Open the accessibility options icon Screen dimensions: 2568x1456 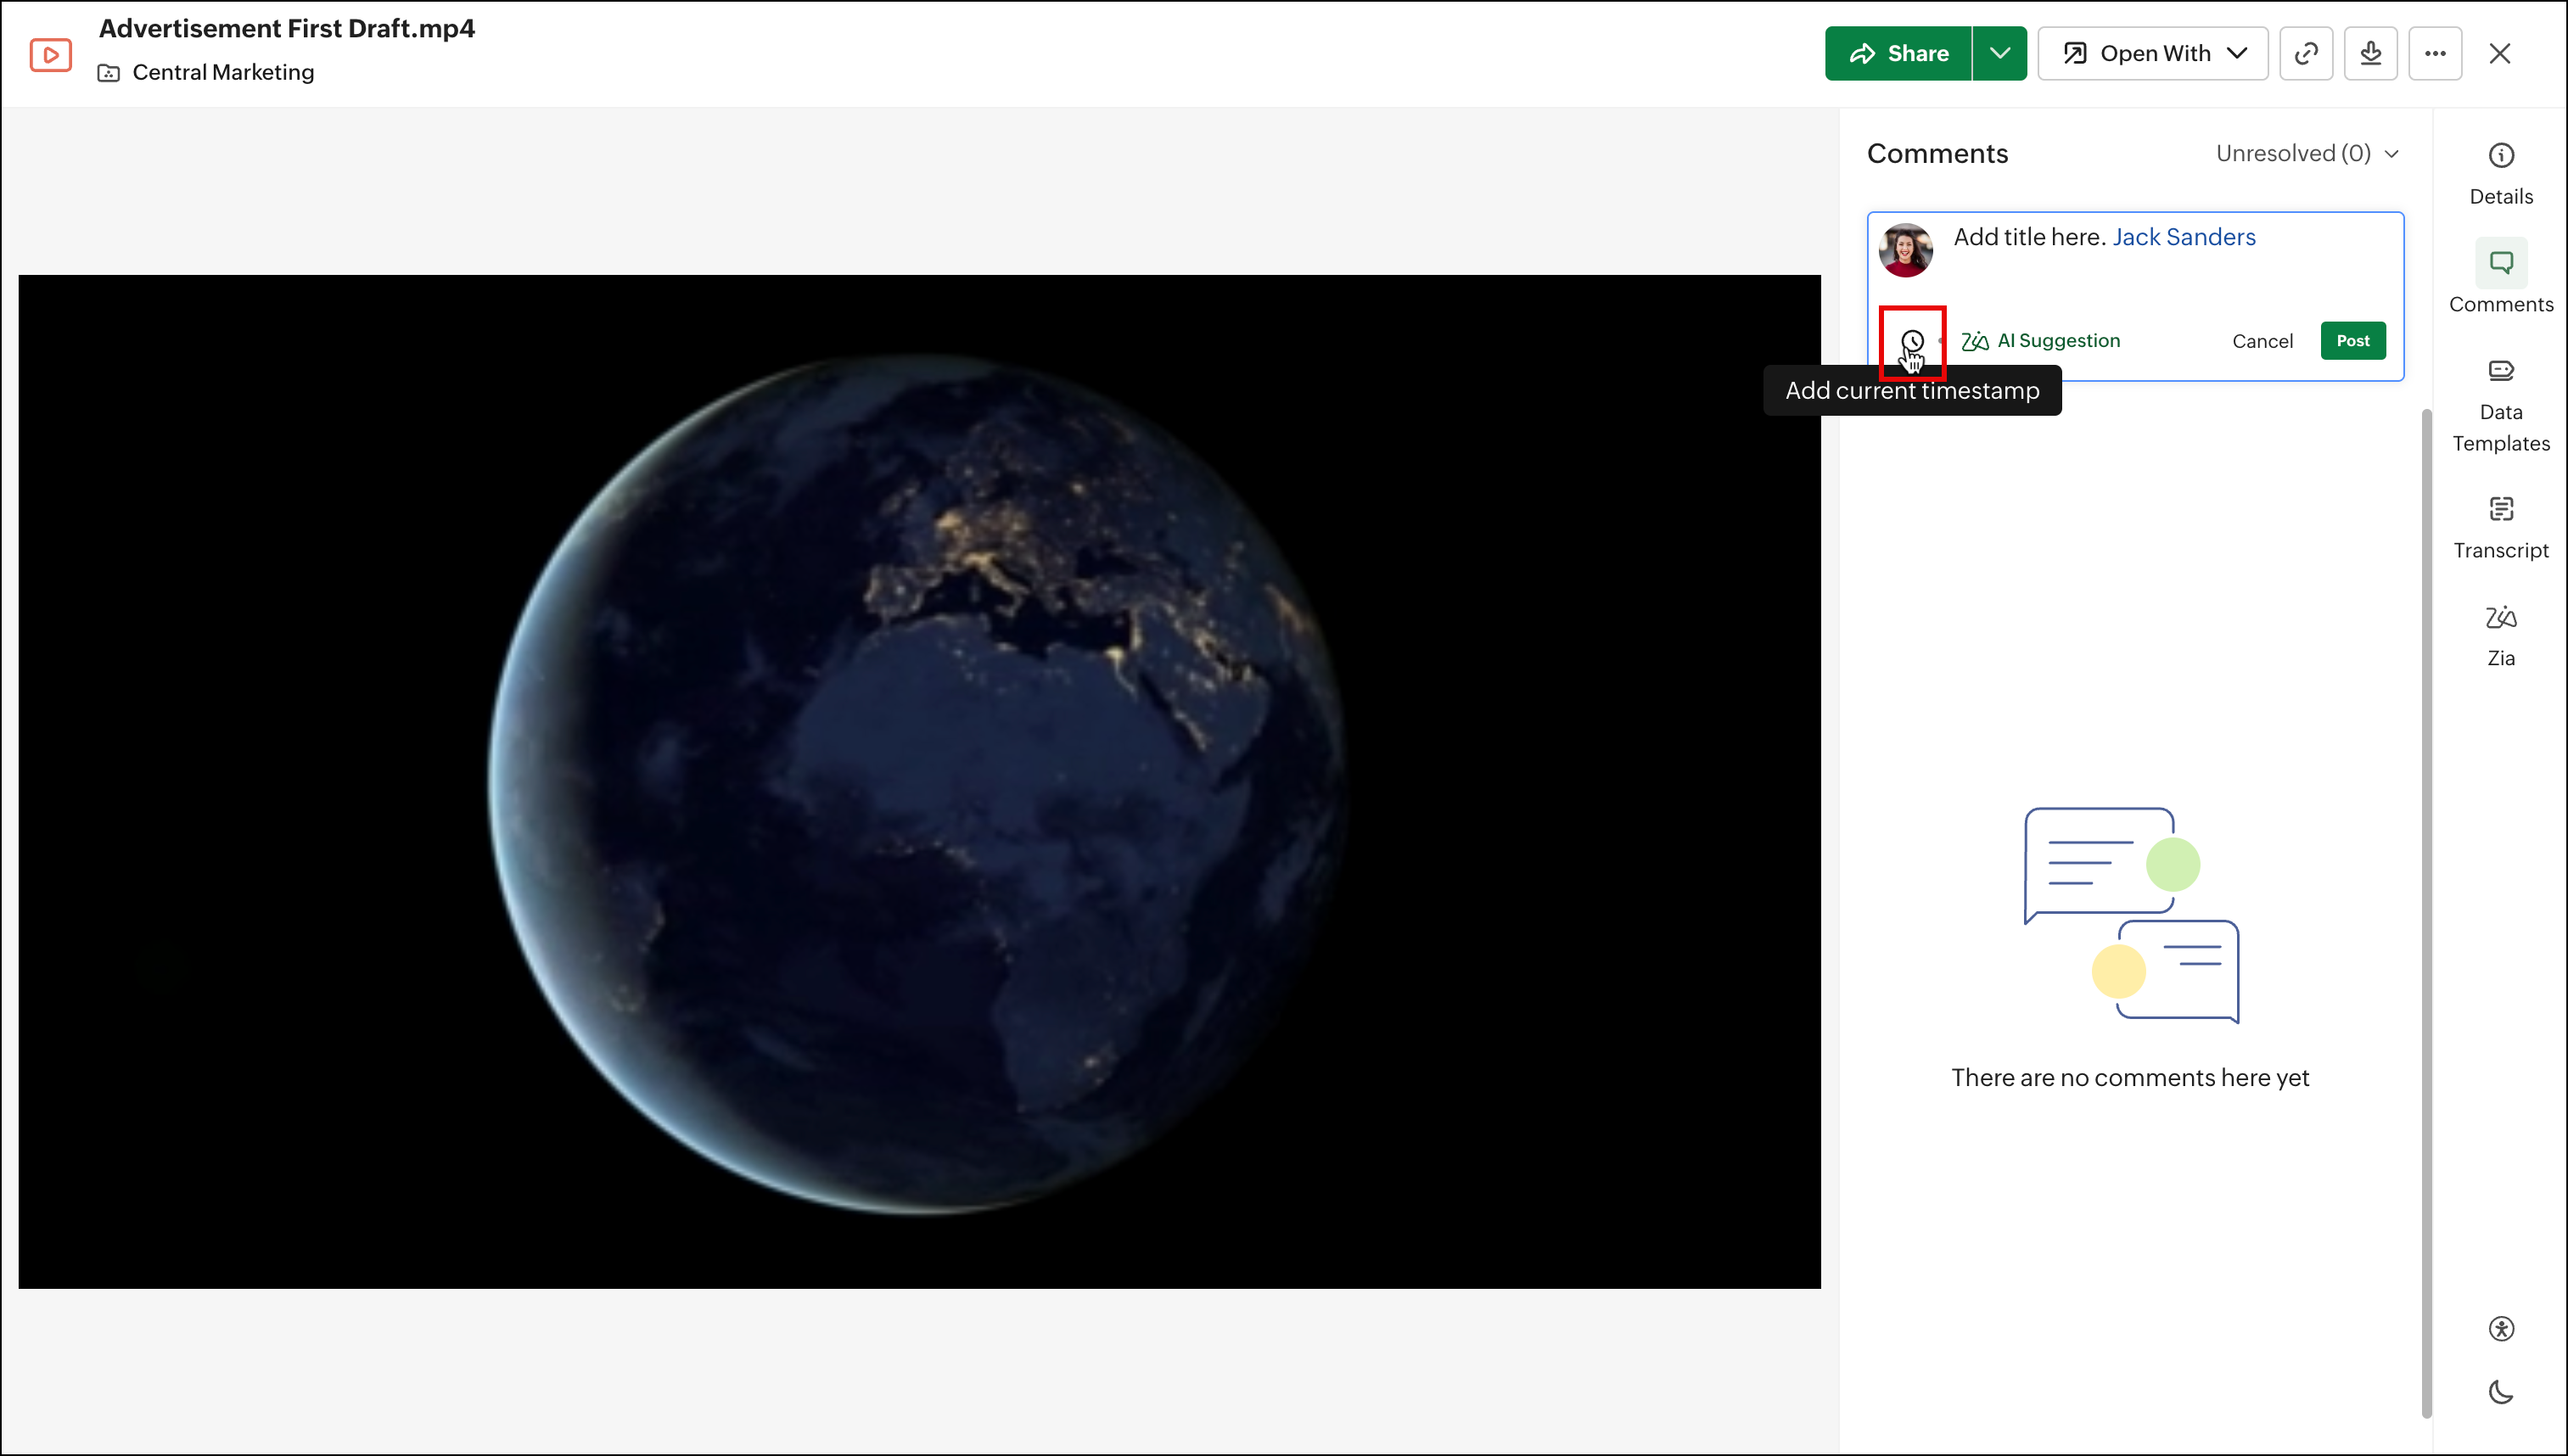coord(2500,1328)
